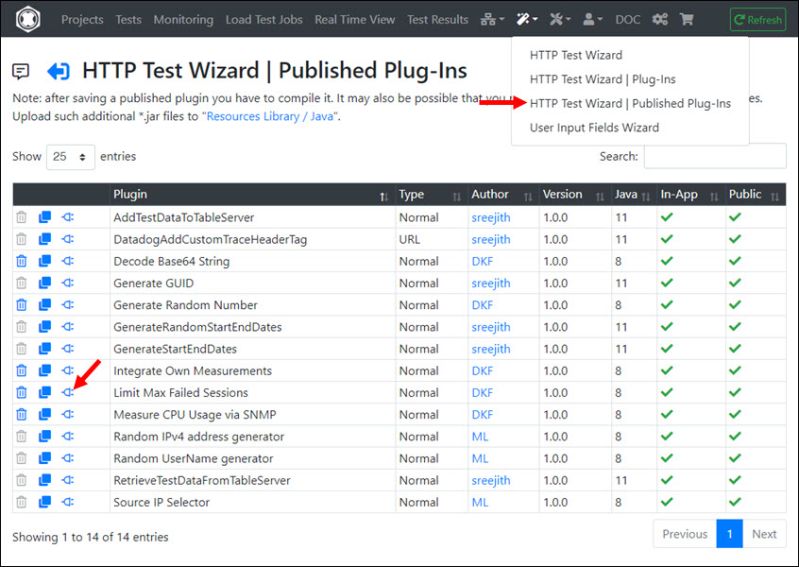Open the shopping cart icon

(x=686, y=19)
